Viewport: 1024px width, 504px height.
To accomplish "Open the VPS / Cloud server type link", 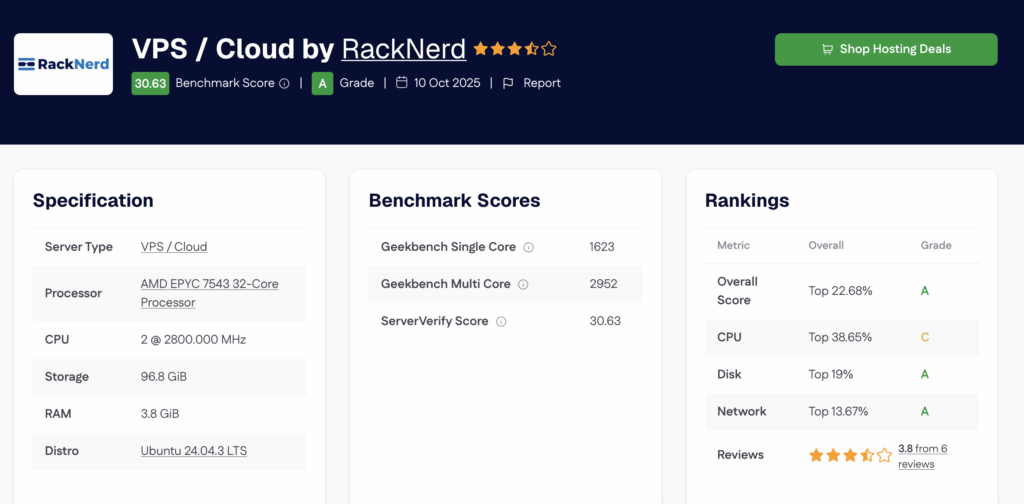I will 174,247.
